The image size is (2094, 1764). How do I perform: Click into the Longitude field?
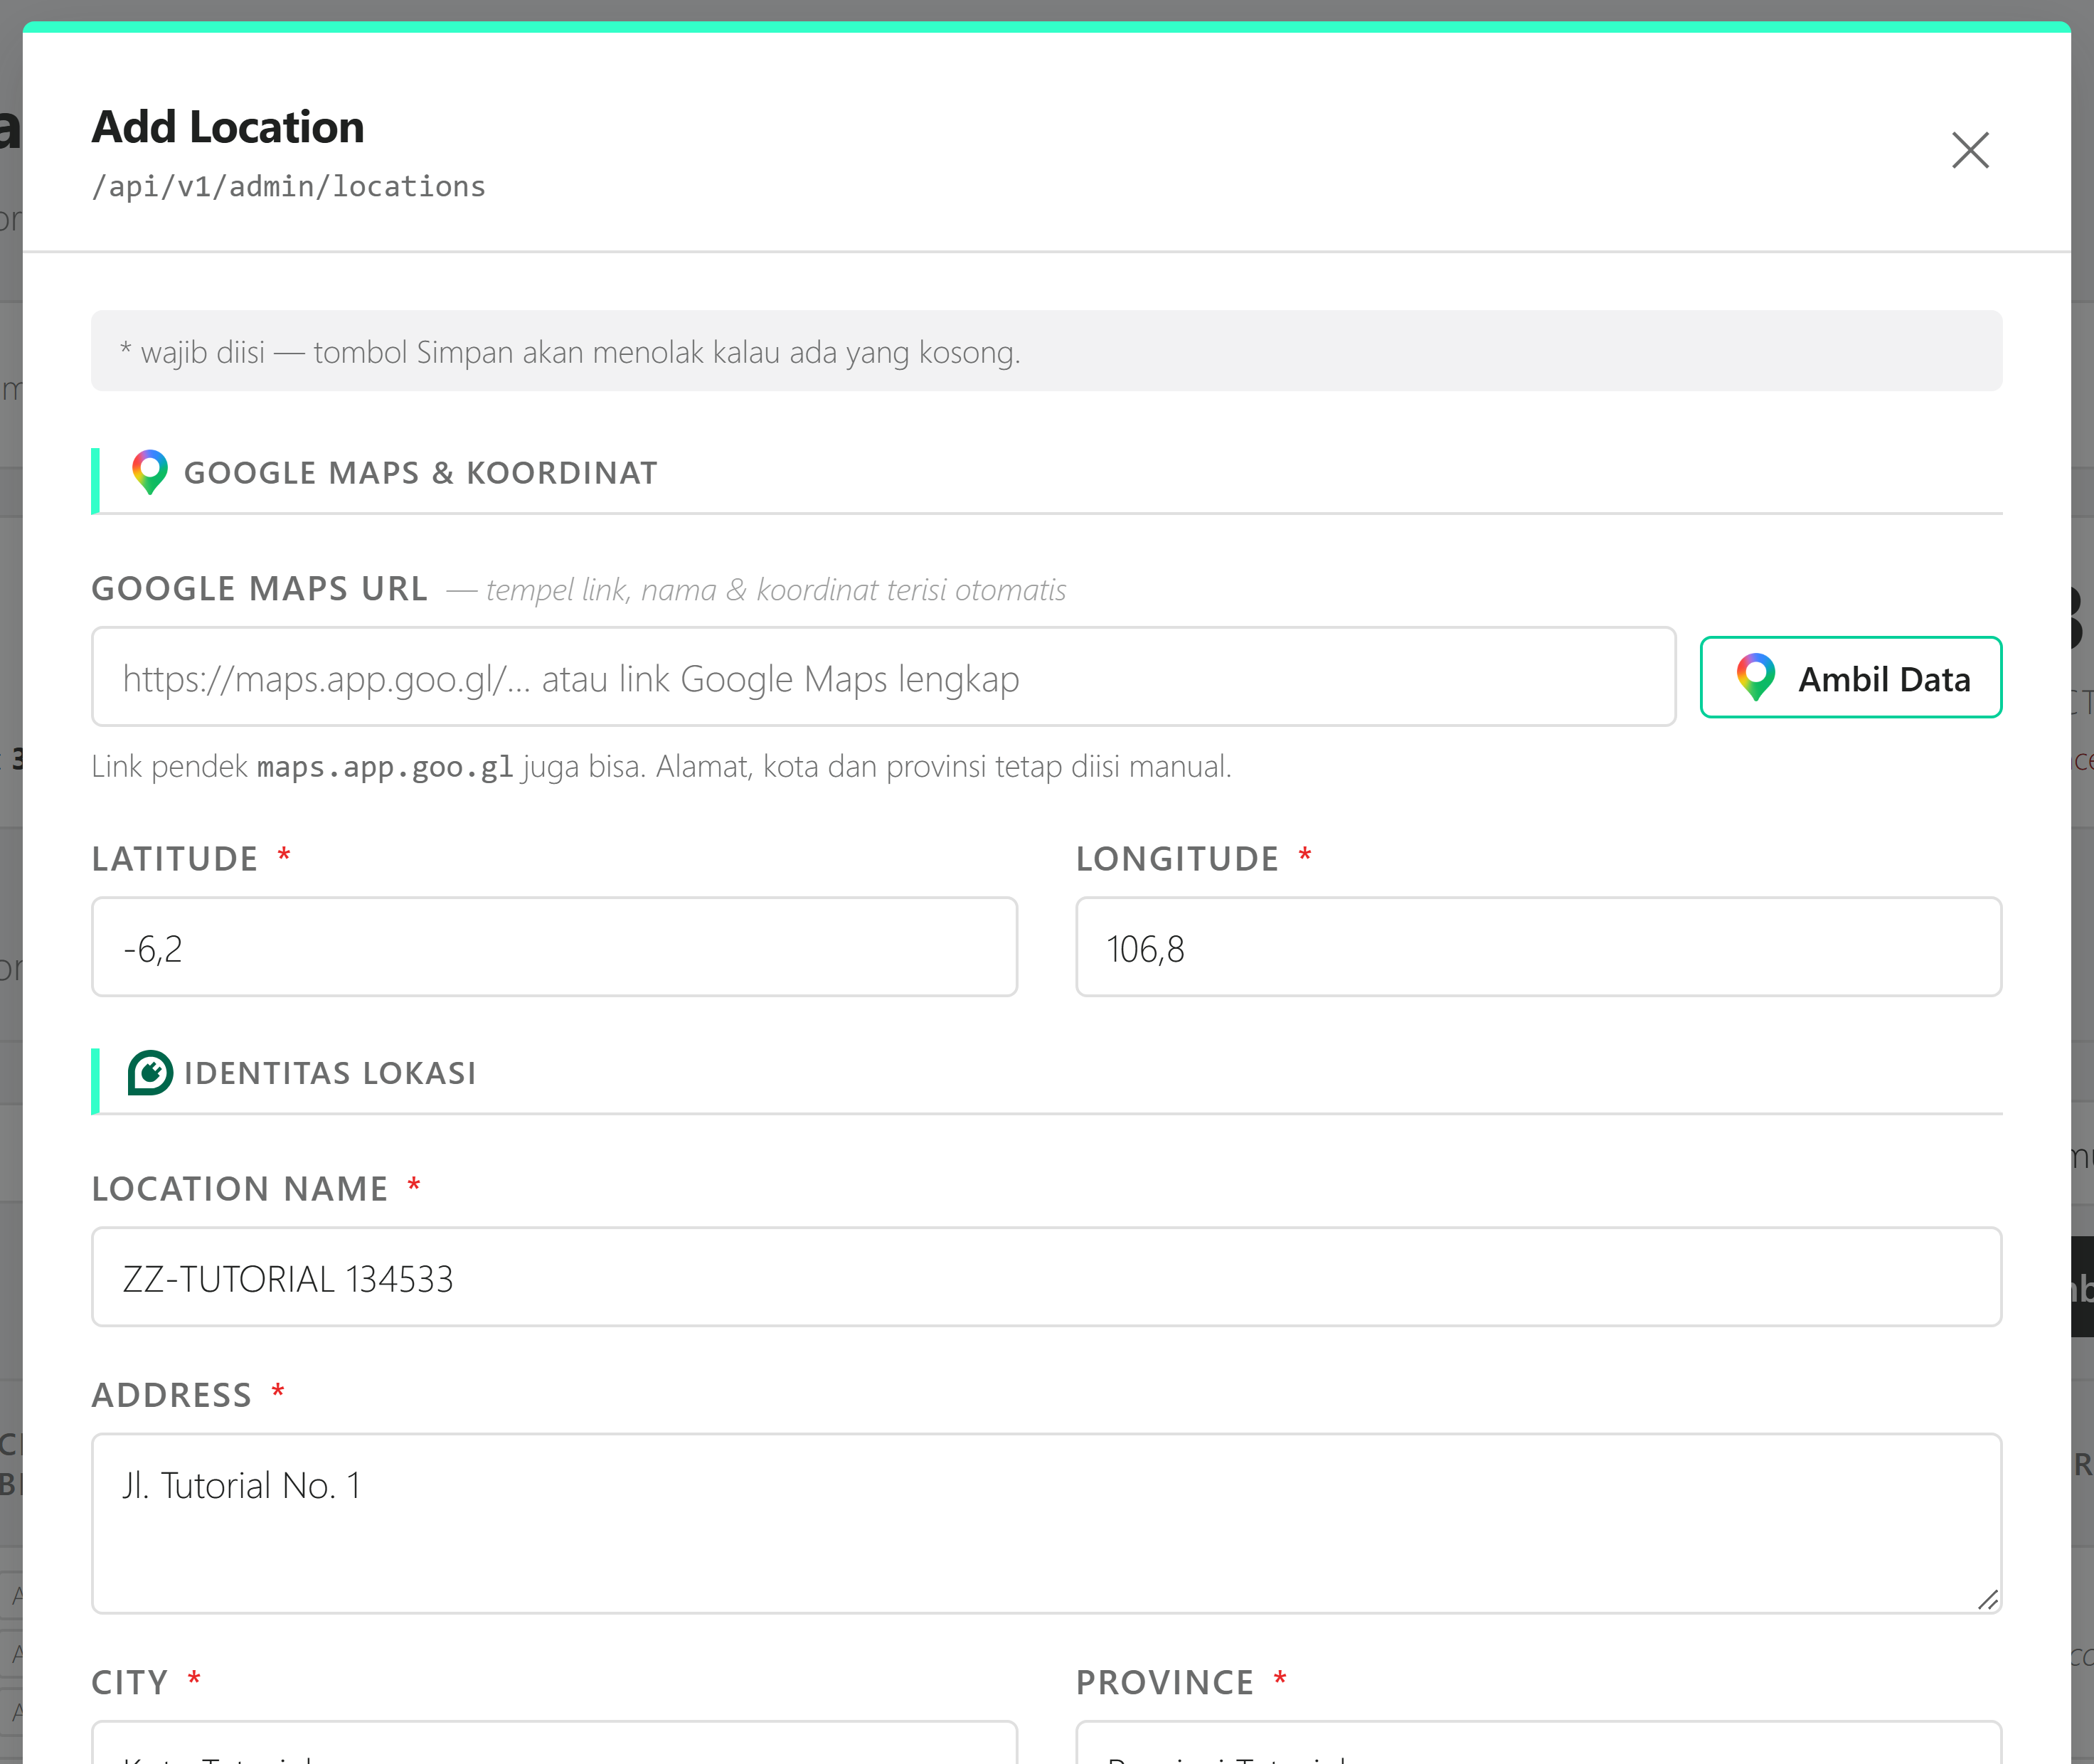(x=1538, y=947)
